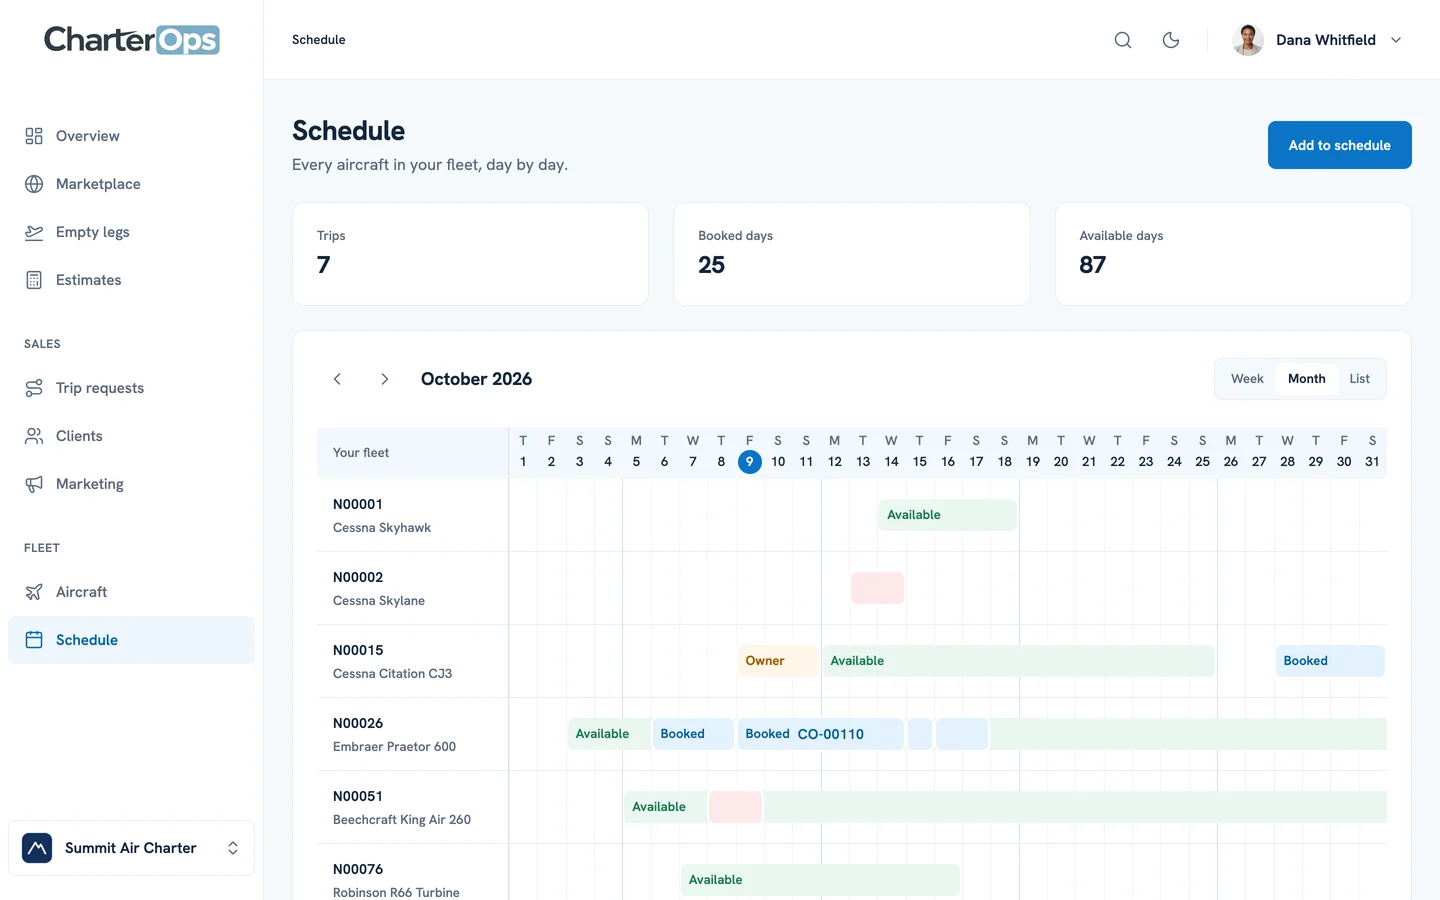Open Empty legs in sidebar
1440x900 pixels.
(x=131, y=232)
